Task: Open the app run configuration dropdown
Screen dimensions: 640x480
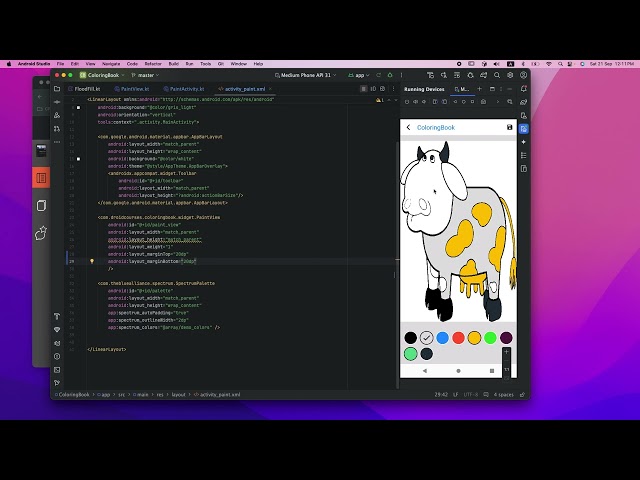Action: click(x=359, y=75)
